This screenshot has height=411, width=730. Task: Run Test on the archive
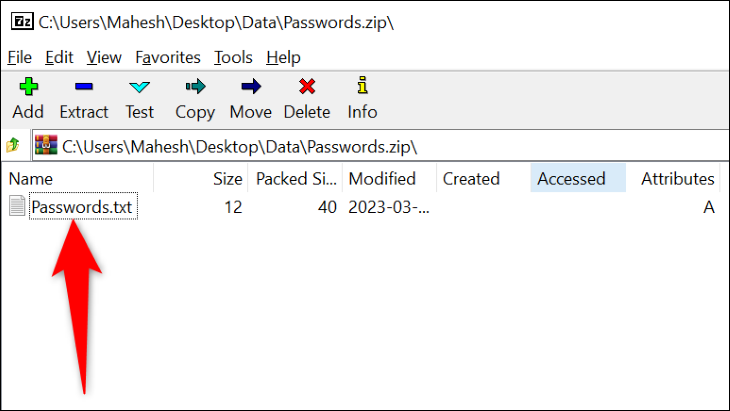[x=140, y=97]
